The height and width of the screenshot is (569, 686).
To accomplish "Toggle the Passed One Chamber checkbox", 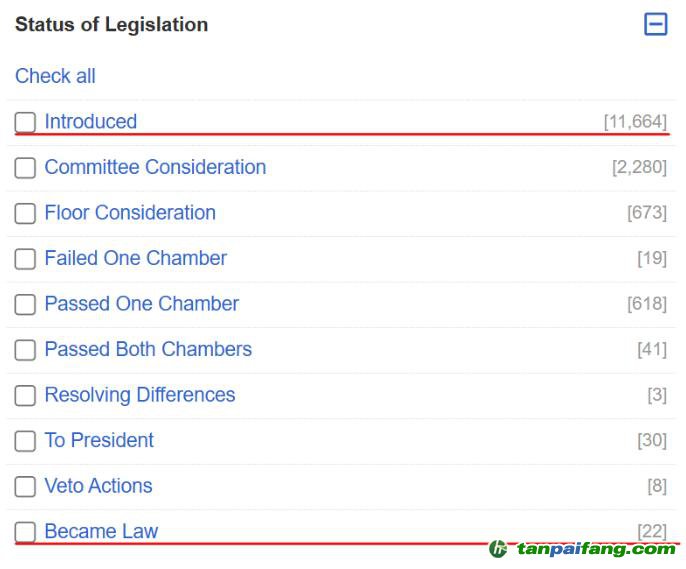I will tap(25, 304).
